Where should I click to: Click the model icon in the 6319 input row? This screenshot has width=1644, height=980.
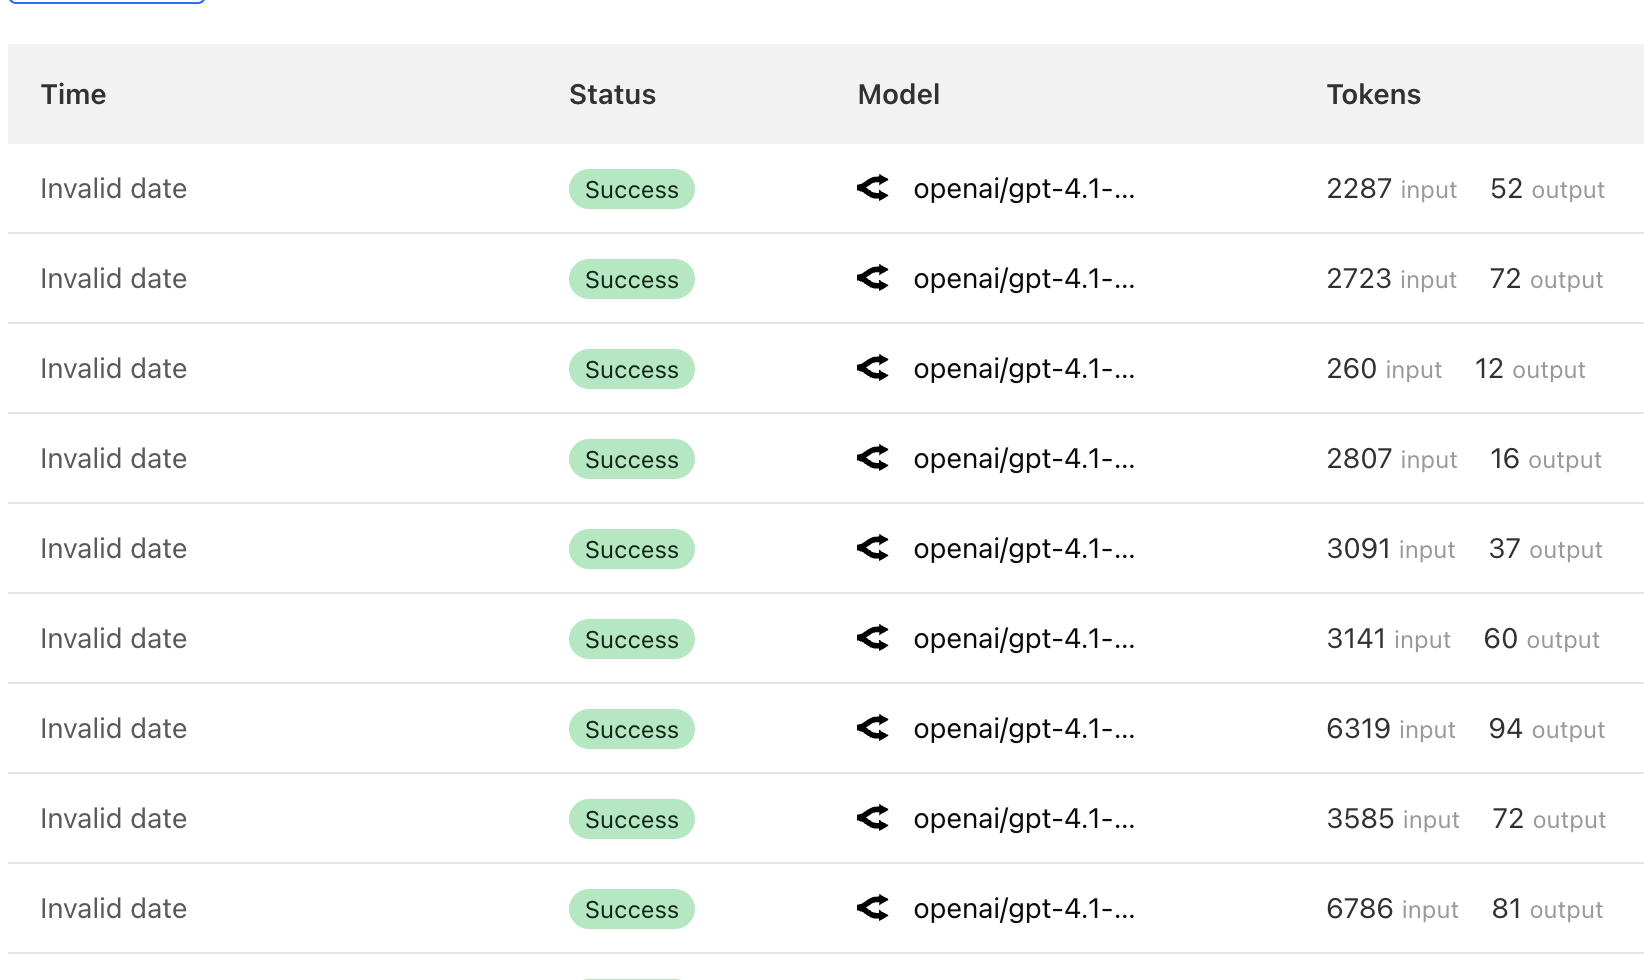(x=873, y=728)
